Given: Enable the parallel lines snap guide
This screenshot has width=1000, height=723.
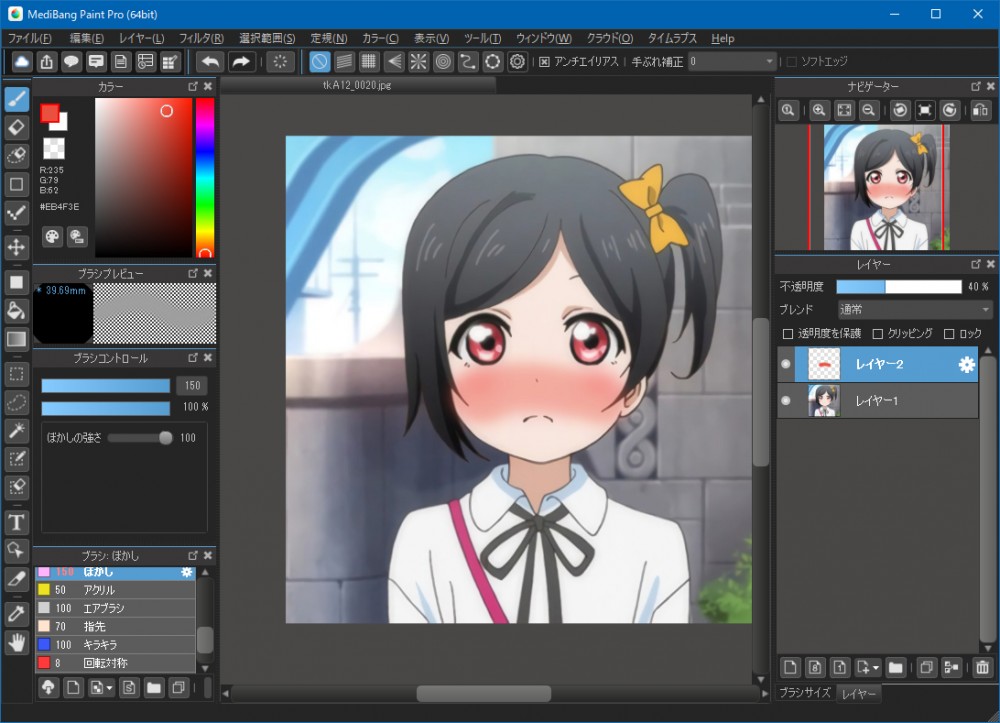Looking at the screenshot, I should point(344,62).
